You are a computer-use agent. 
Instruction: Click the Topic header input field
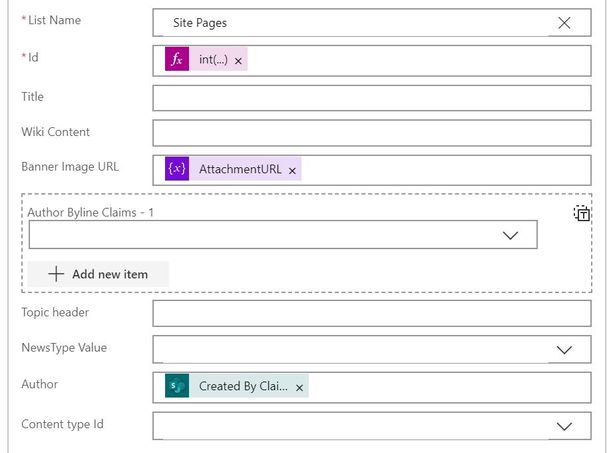[371, 313]
